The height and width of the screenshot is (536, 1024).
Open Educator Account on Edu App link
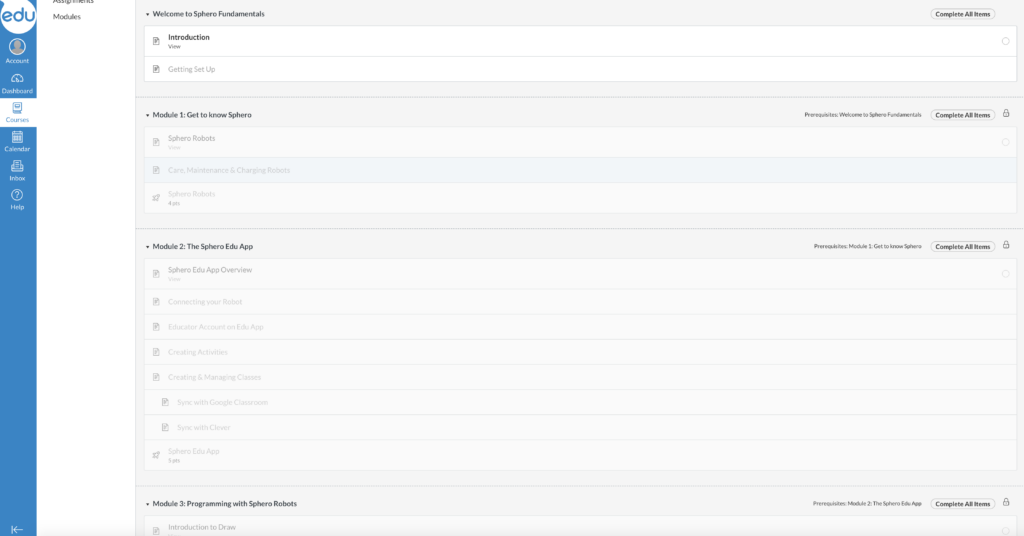tap(216, 327)
